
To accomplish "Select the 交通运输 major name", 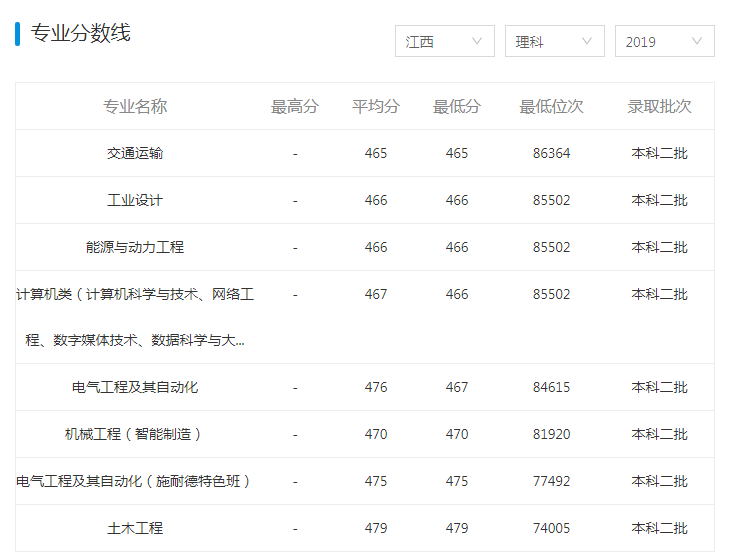I will point(135,153).
